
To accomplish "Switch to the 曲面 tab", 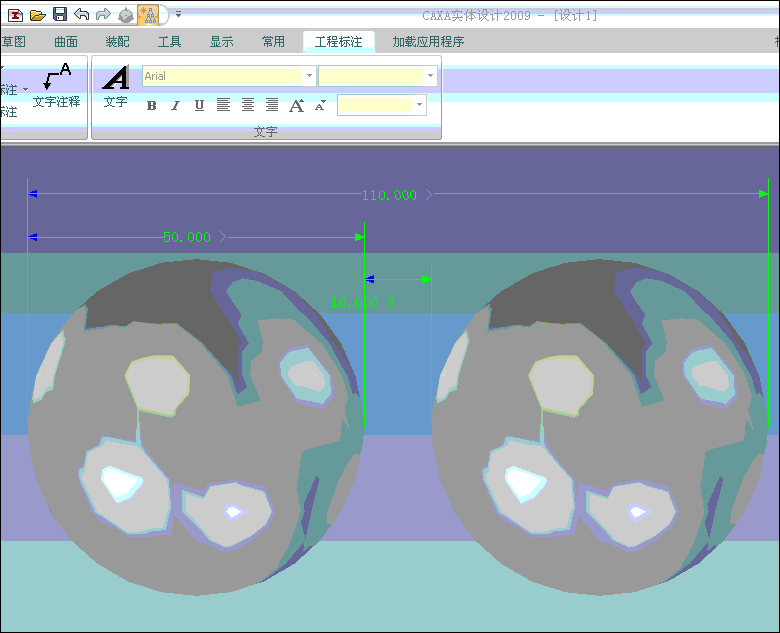I will (66, 42).
